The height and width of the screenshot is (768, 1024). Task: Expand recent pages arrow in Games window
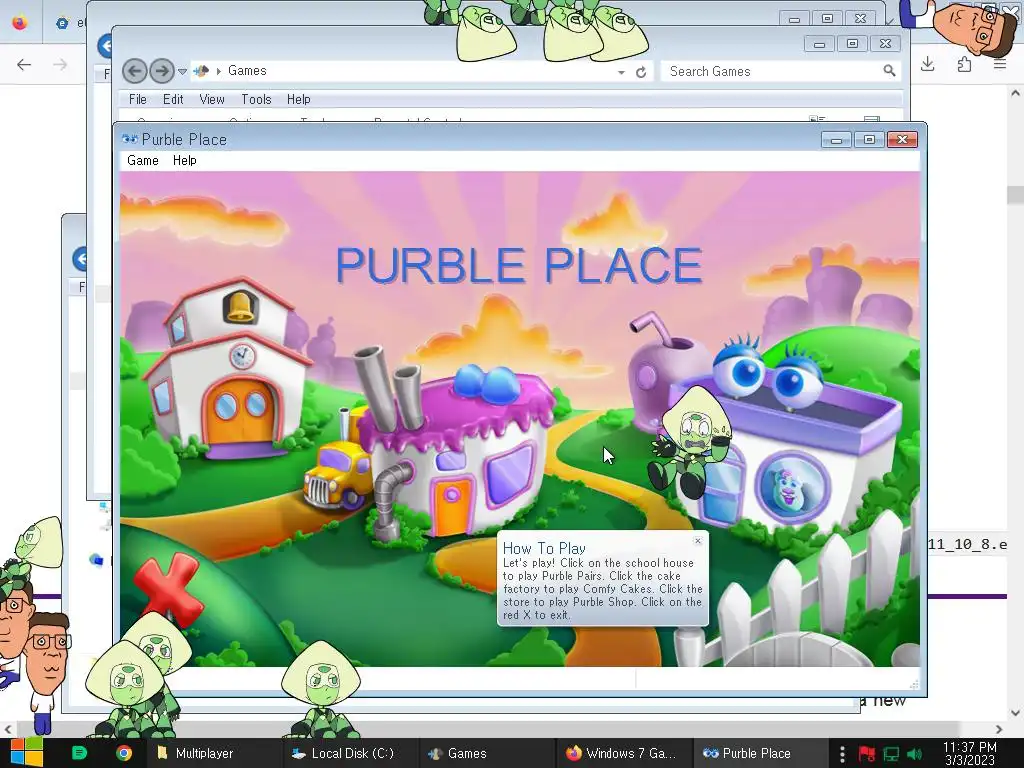click(x=182, y=71)
